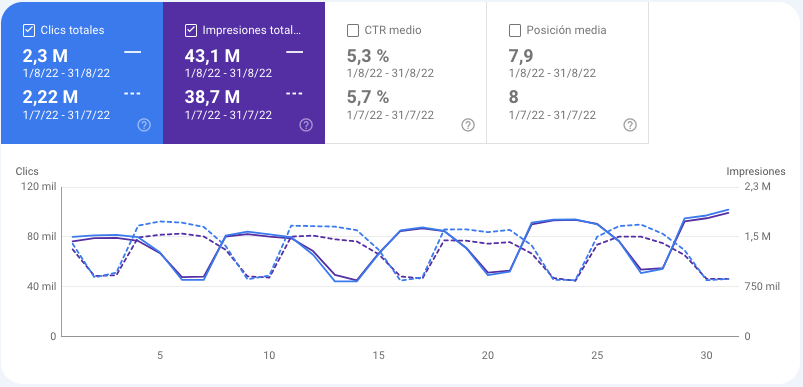Click day 5 on the x-axis
Screen dimensions: 803x387
(160, 355)
